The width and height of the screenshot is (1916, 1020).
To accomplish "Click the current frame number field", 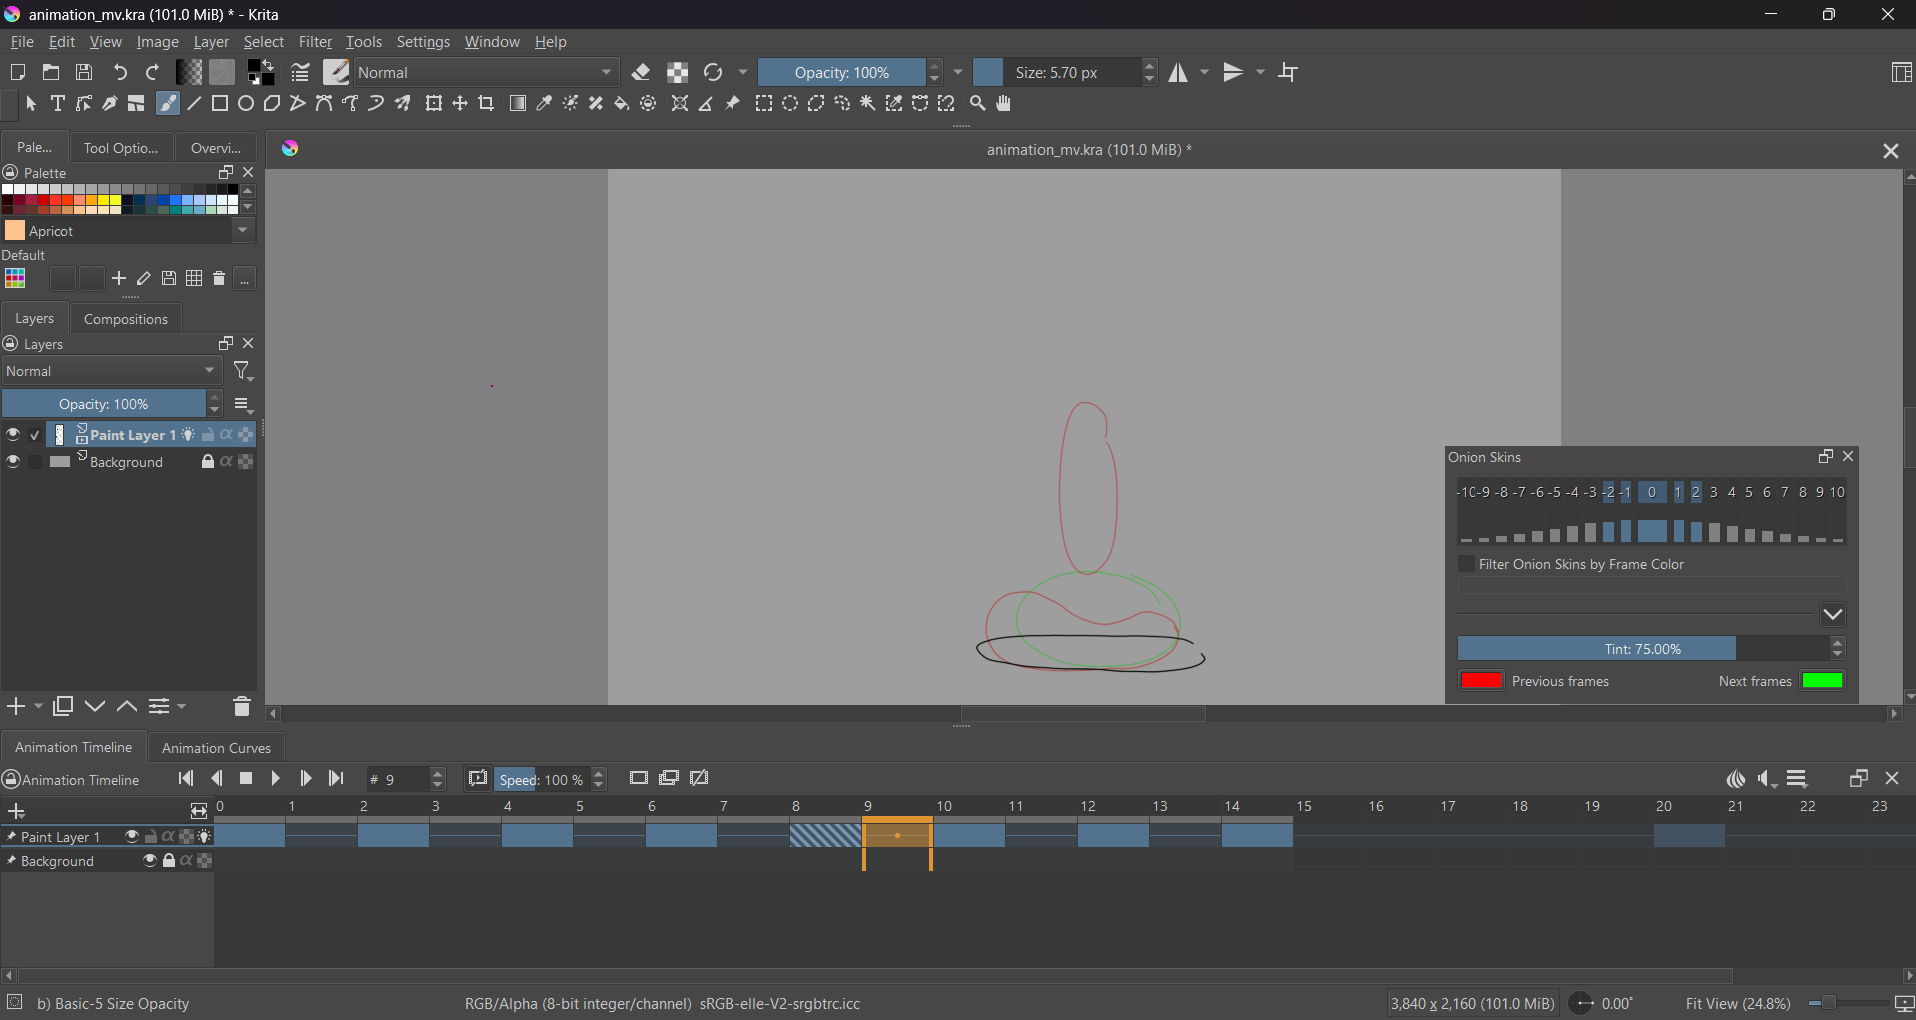I will (x=397, y=780).
